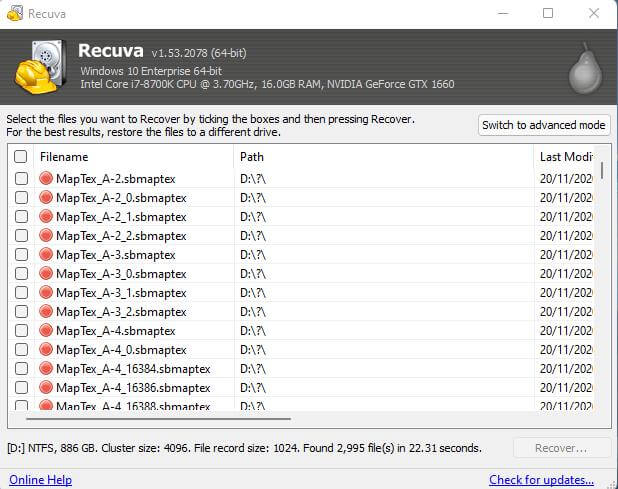
Task: Tick checkbox for MapTex_A-2.sbmaptex
Action: [21, 178]
